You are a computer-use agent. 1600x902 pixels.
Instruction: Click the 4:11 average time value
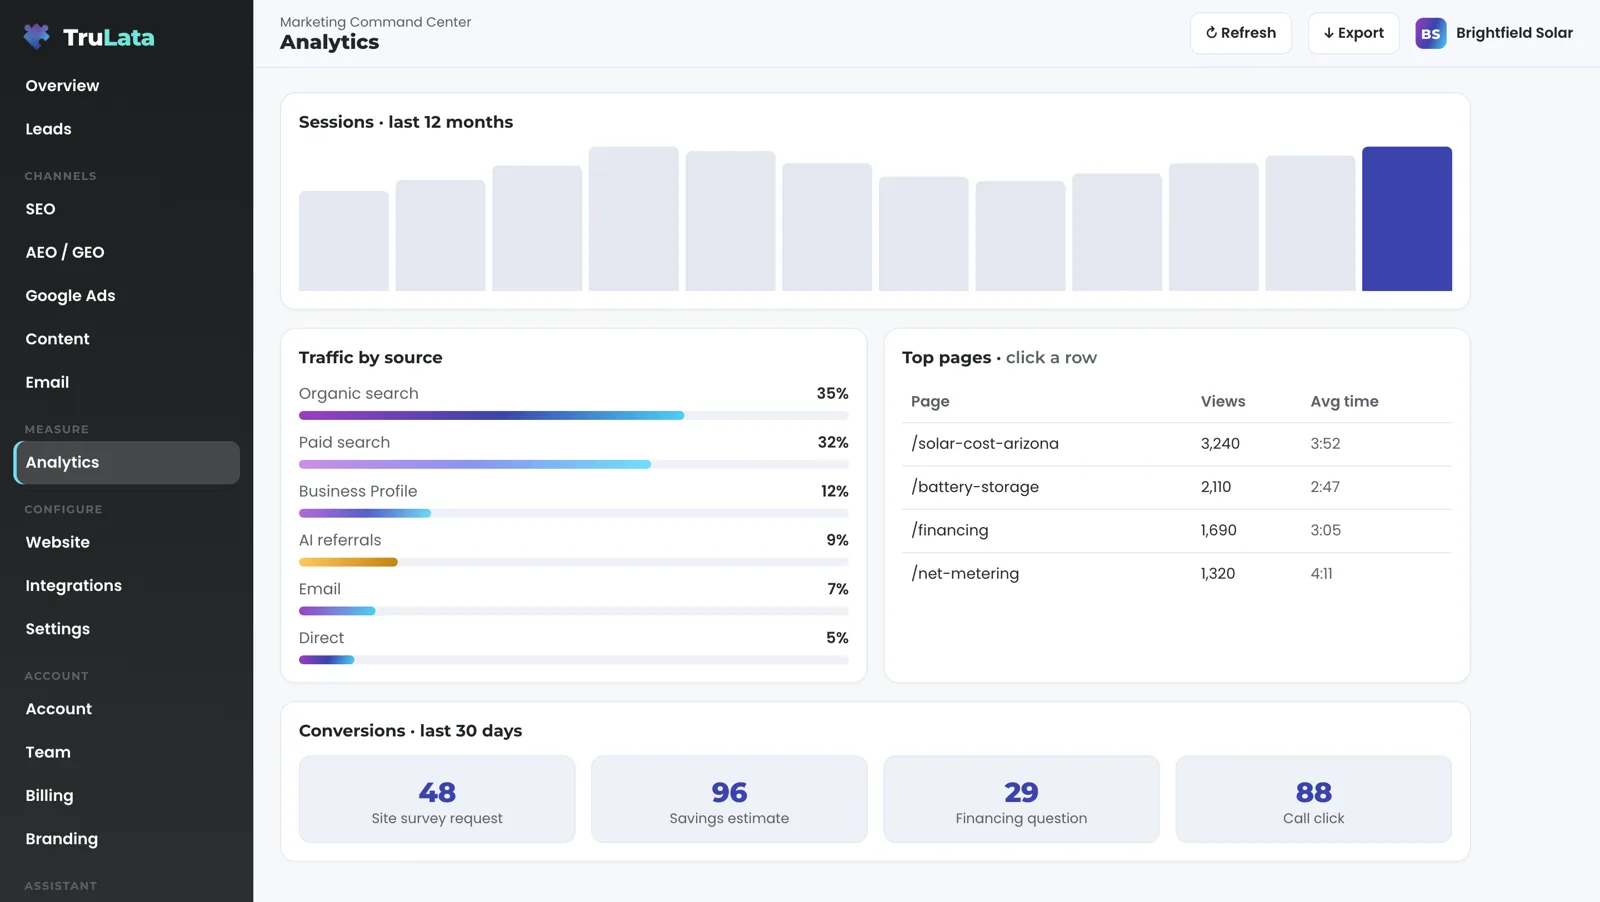click(x=1321, y=574)
